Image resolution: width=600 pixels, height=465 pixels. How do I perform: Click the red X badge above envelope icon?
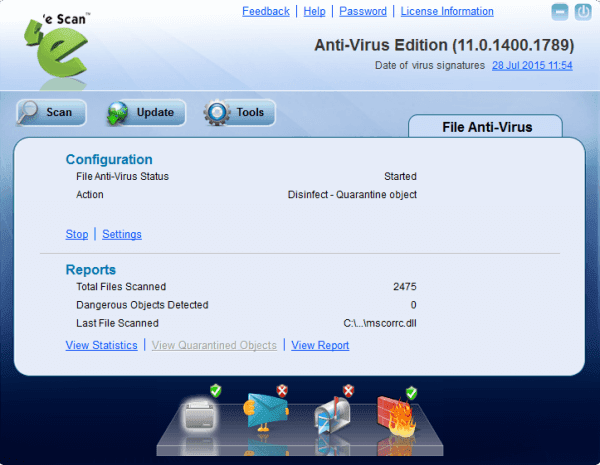pyautogui.click(x=282, y=391)
